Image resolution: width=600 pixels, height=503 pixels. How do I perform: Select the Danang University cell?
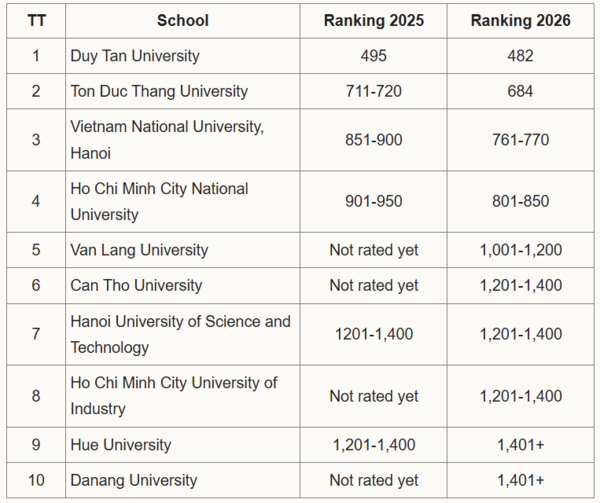pyautogui.click(x=183, y=480)
